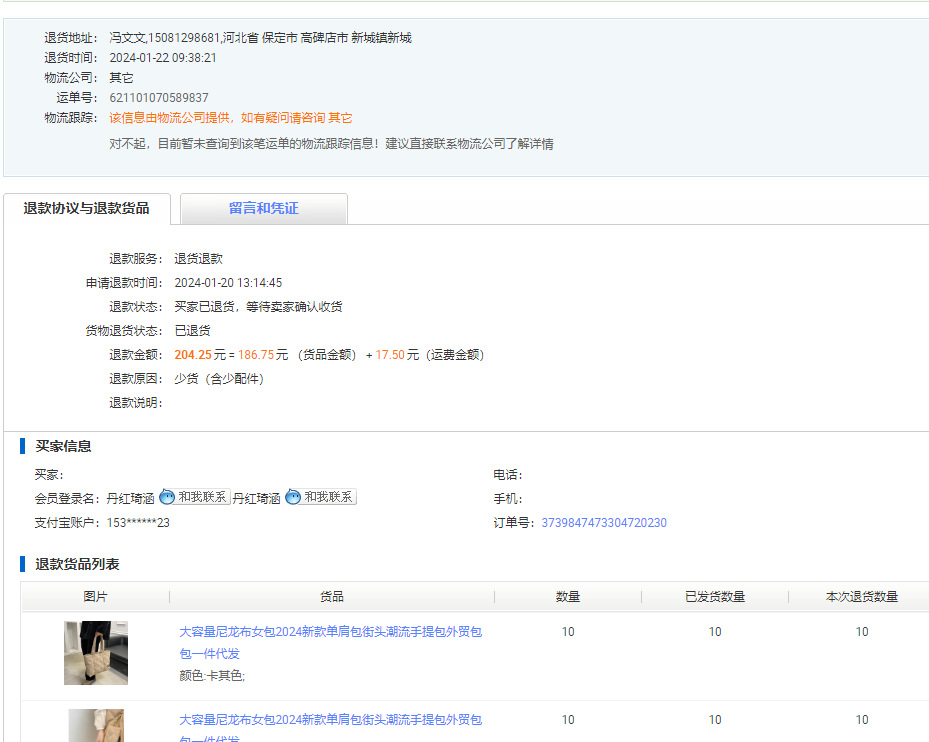The width and height of the screenshot is (929, 742).
Task: Click the 本次退货数量 column header
Action: pos(862,597)
